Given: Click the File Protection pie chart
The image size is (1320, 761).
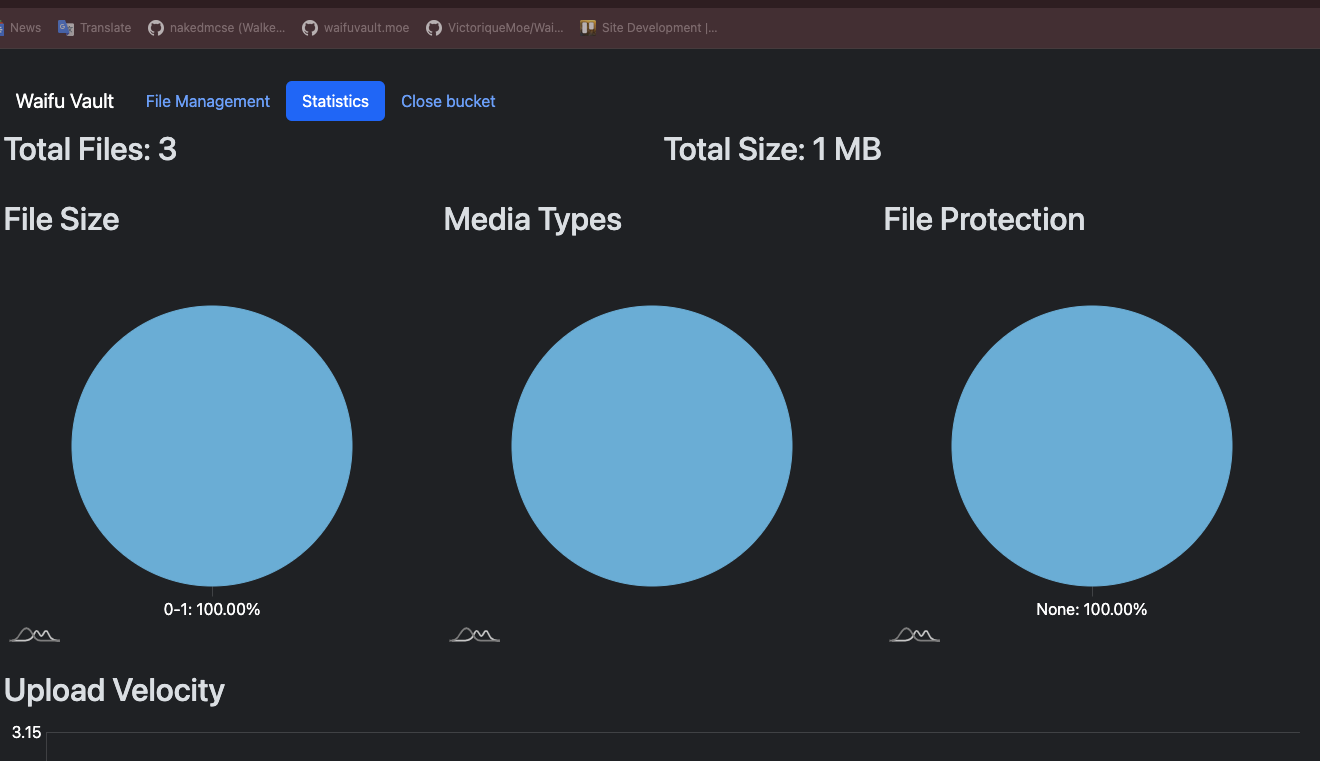Looking at the screenshot, I should 1092,446.
